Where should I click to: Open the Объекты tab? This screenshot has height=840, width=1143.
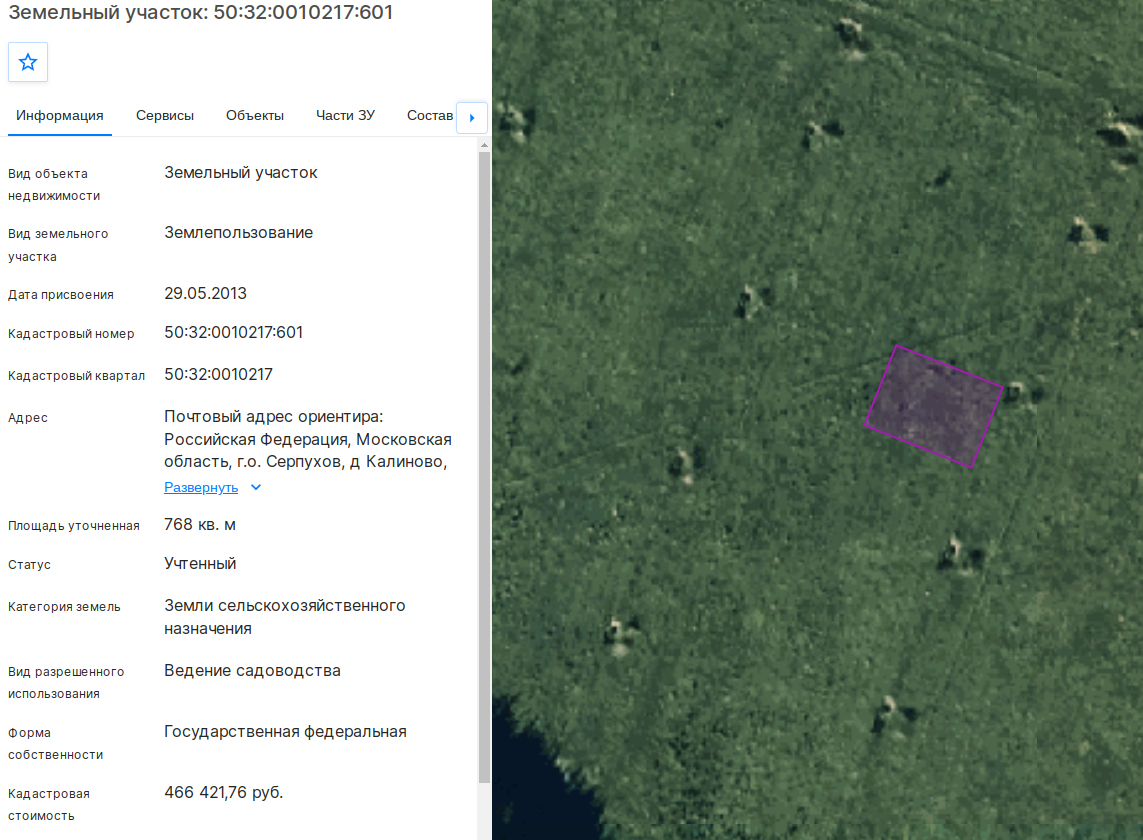[254, 116]
